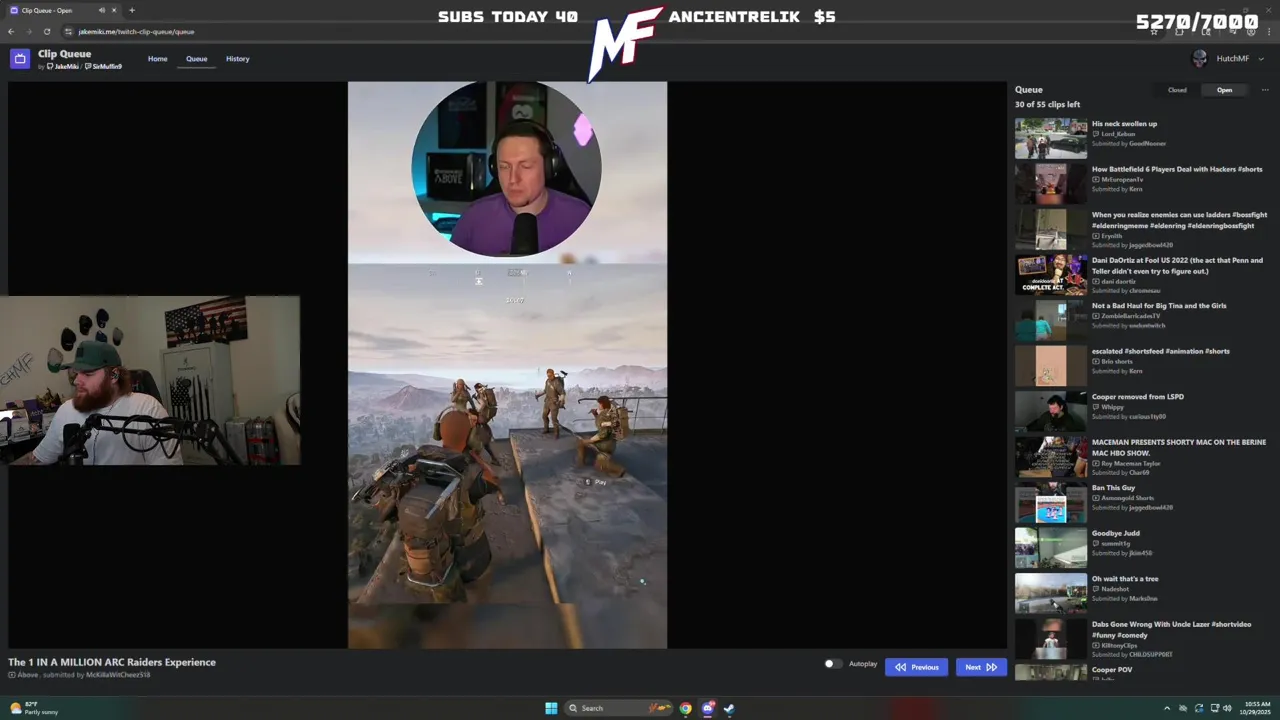The height and width of the screenshot is (720, 1280).
Task: Open the JakeMiki author link
Action: tap(63, 67)
